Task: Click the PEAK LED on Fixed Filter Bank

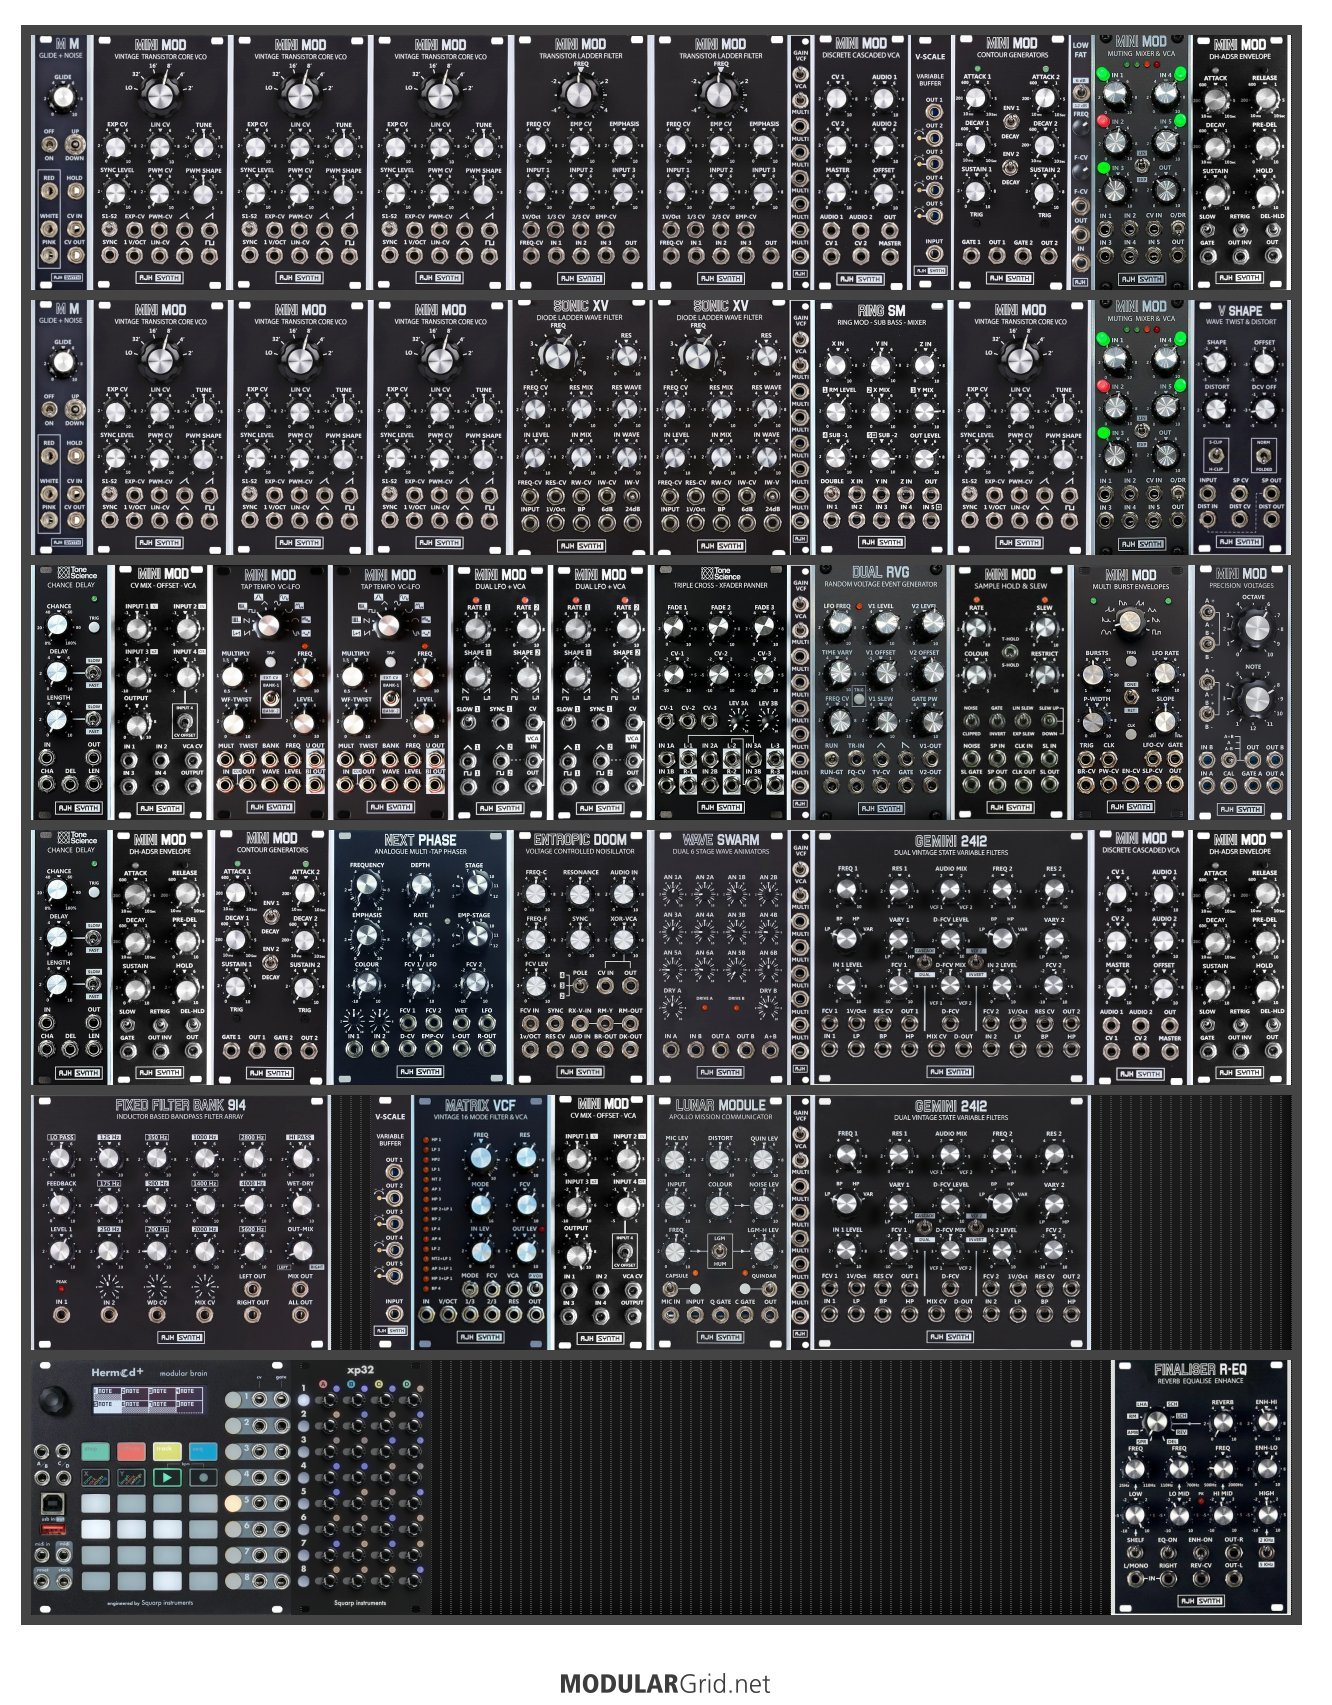Action: point(62,1289)
